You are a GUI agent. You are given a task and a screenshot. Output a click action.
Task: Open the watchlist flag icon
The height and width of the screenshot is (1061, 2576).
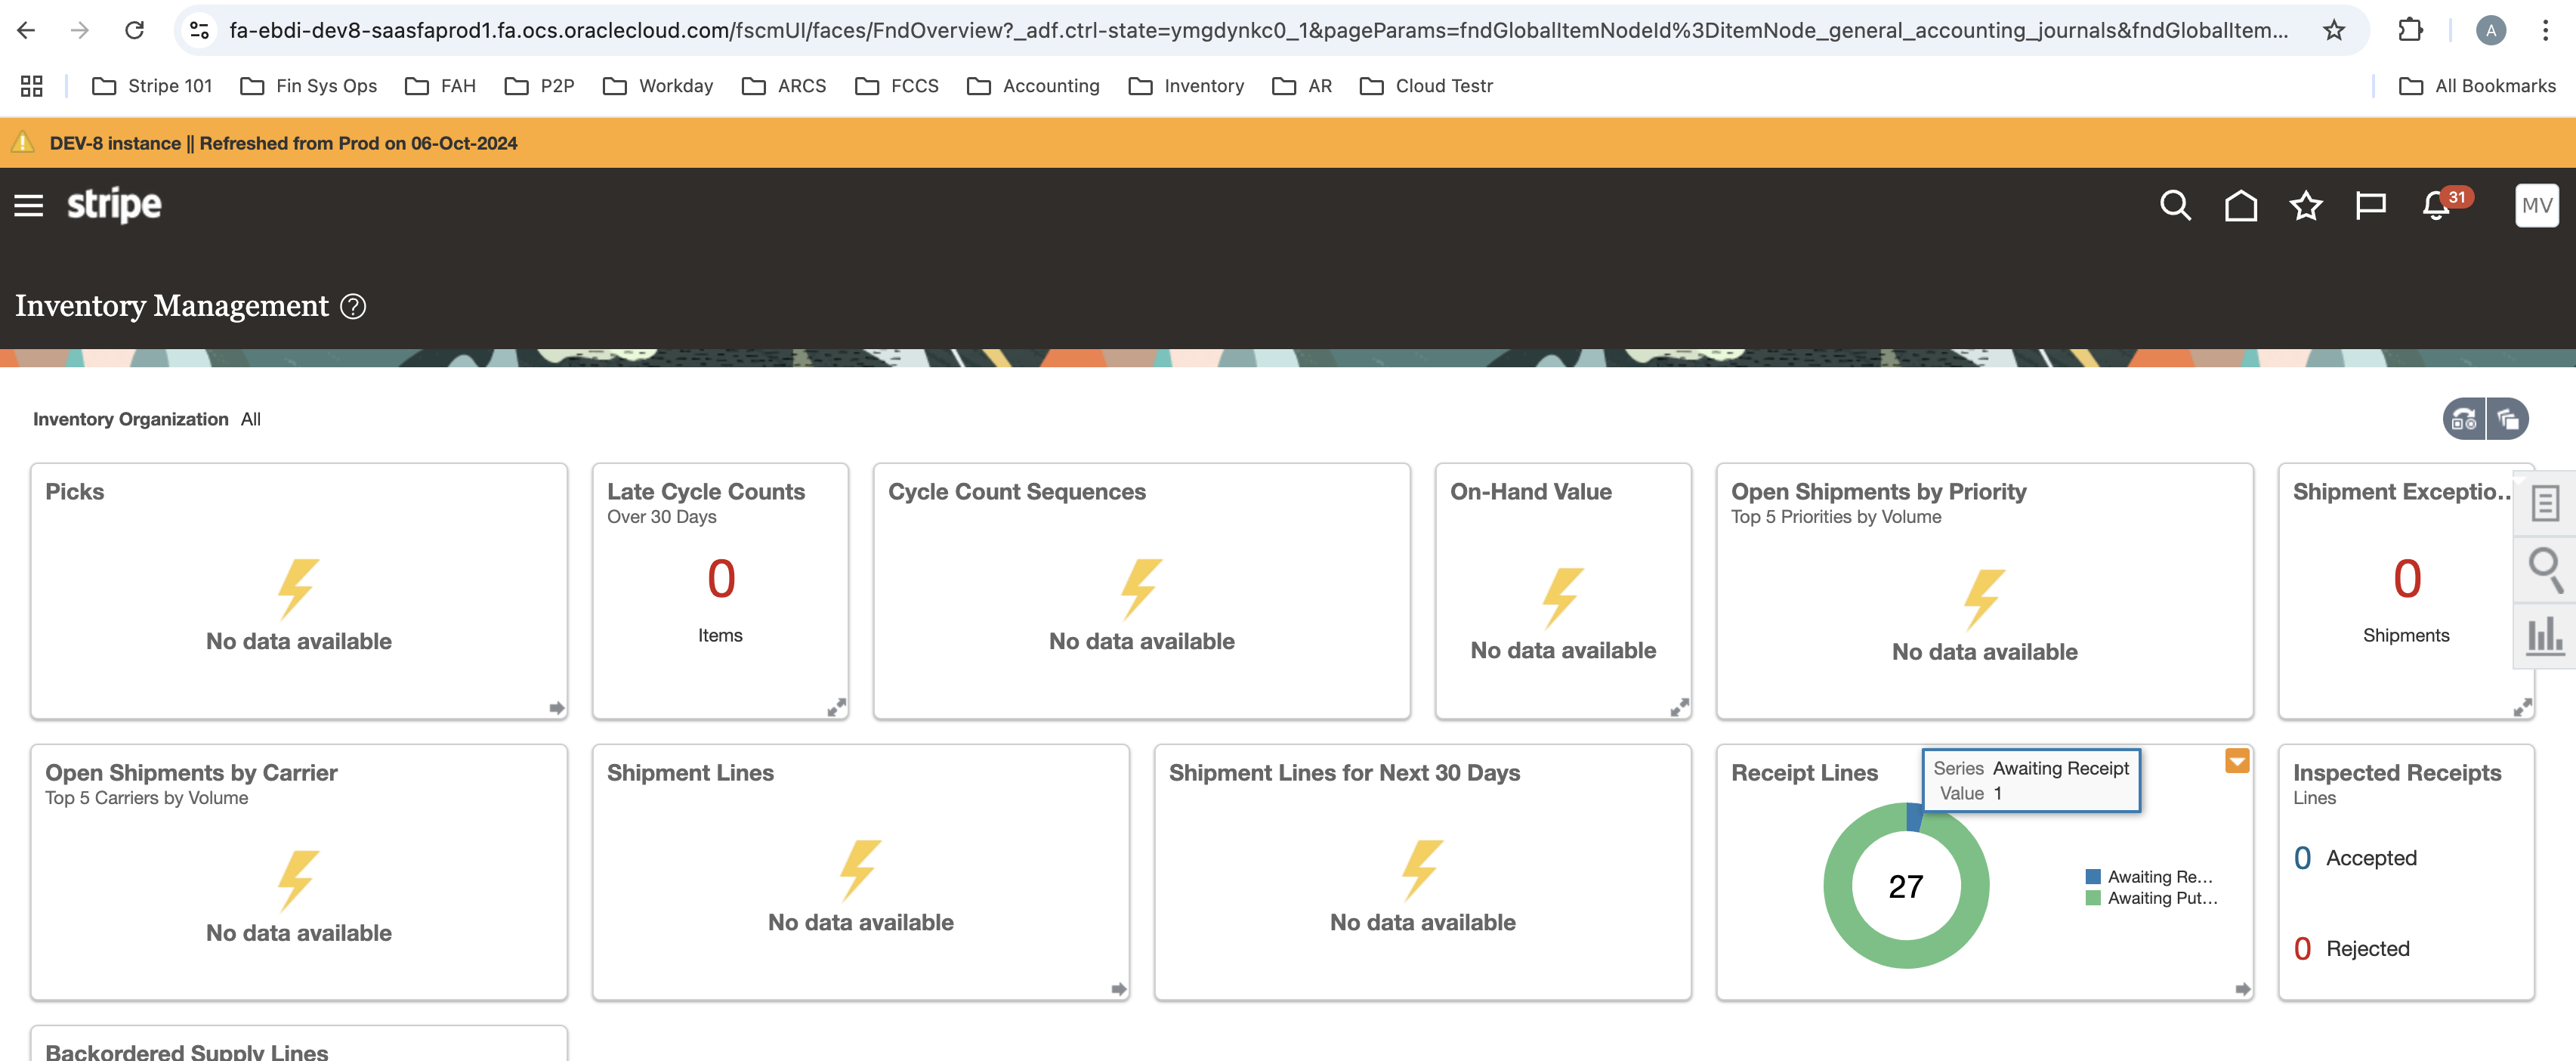click(x=2370, y=206)
